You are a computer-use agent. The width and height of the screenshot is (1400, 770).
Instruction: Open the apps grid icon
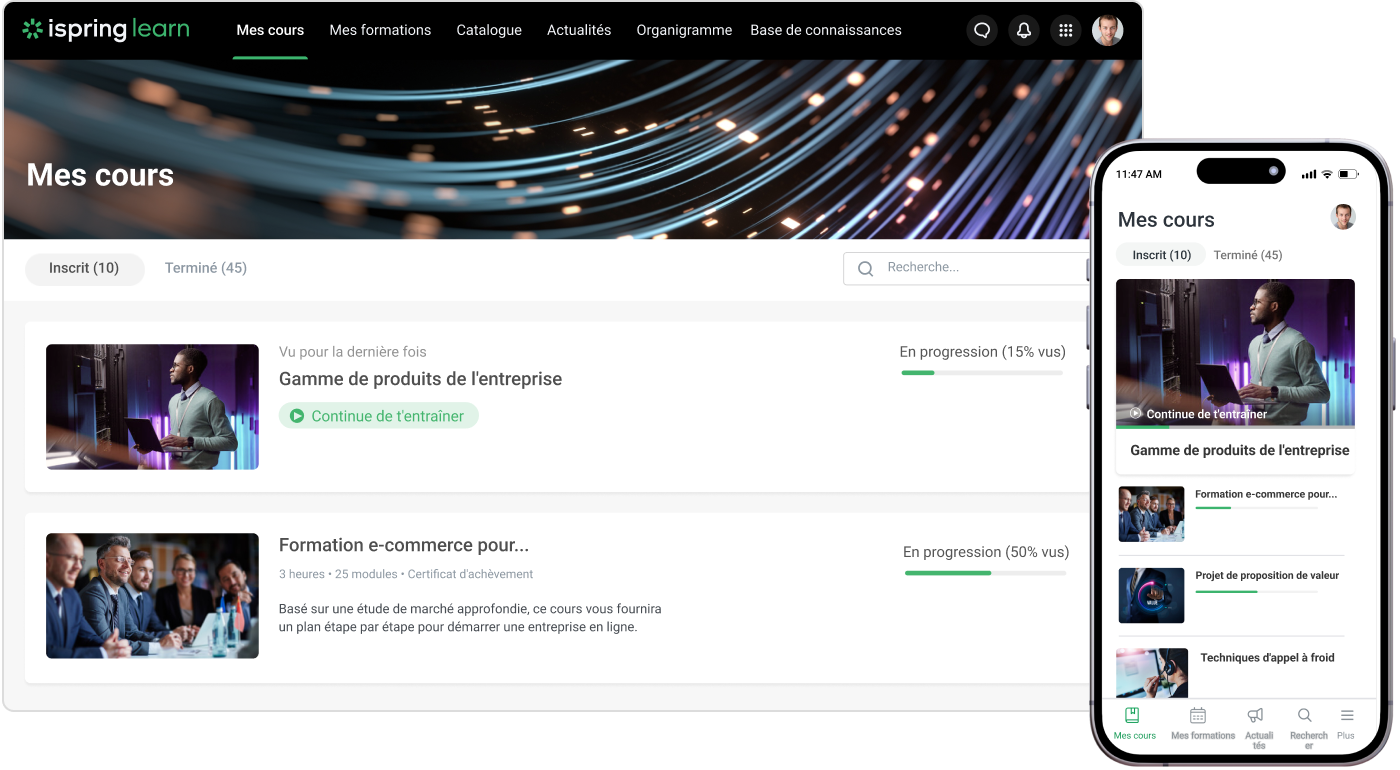(x=1065, y=30)
